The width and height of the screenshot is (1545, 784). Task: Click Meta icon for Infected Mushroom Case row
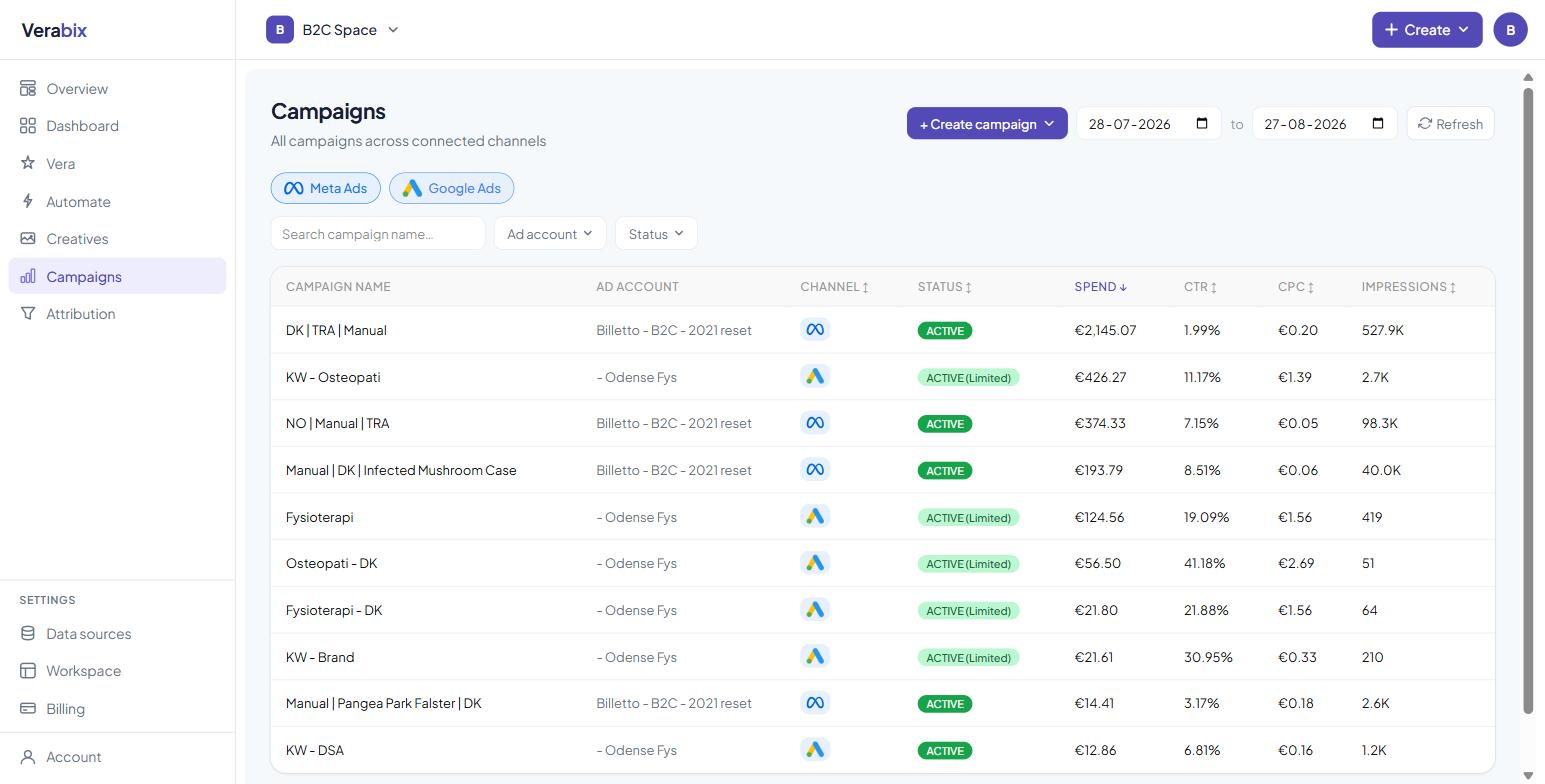click(x=815, y=469)
